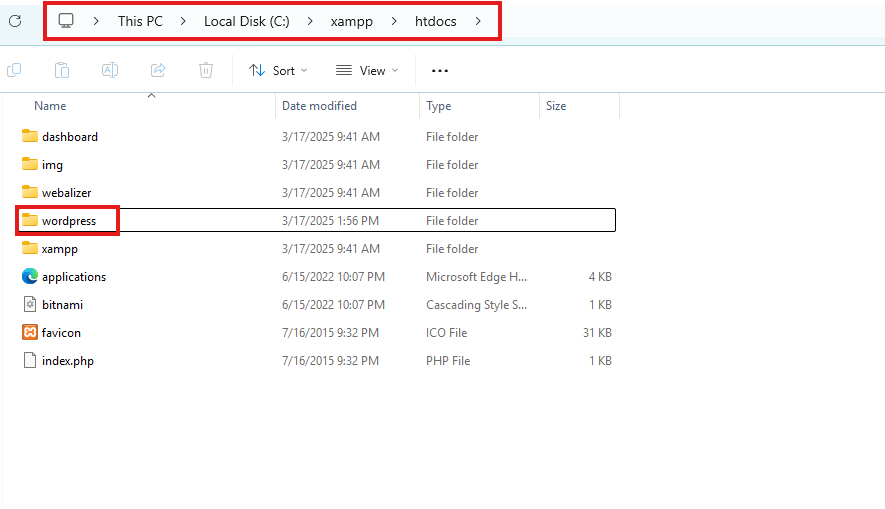Click htdocs breadcrumb
The width and height of the screenshot is (885, 509).
pos(436,21)
